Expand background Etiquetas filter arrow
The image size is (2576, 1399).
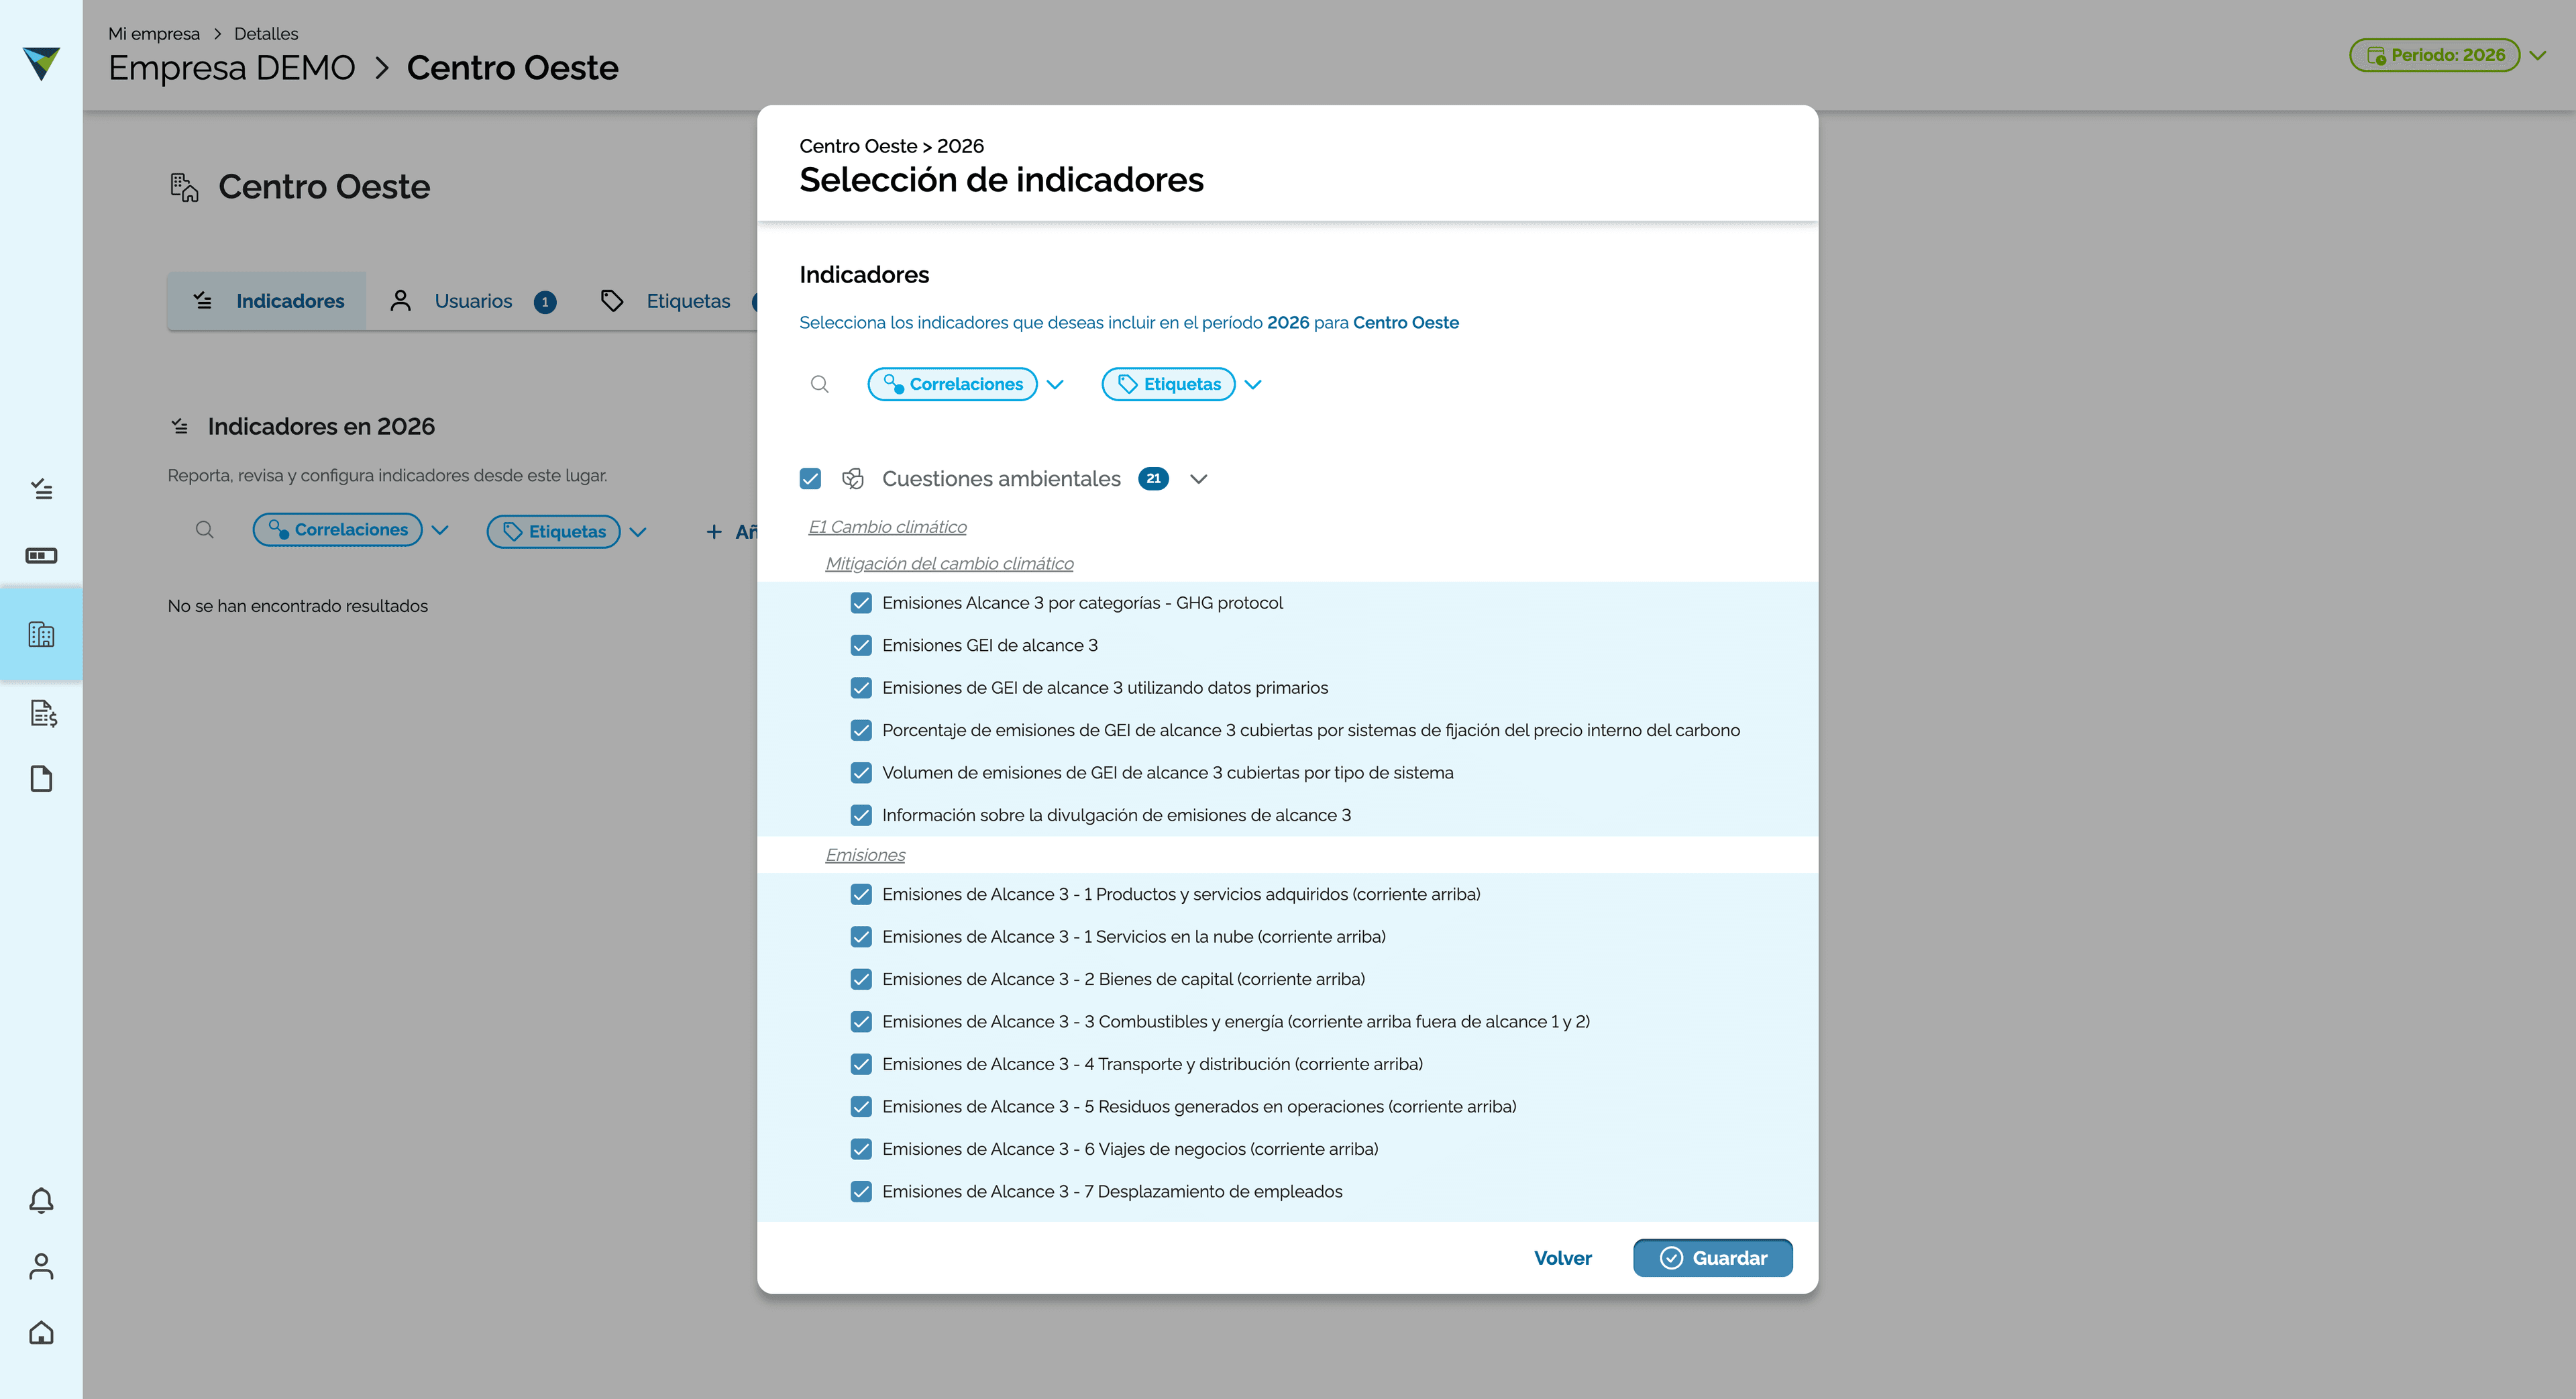tap(638, 532)
